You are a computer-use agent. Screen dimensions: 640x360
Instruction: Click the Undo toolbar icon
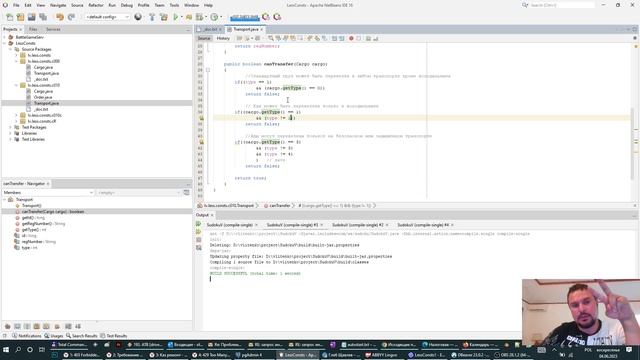pos(60,17)
